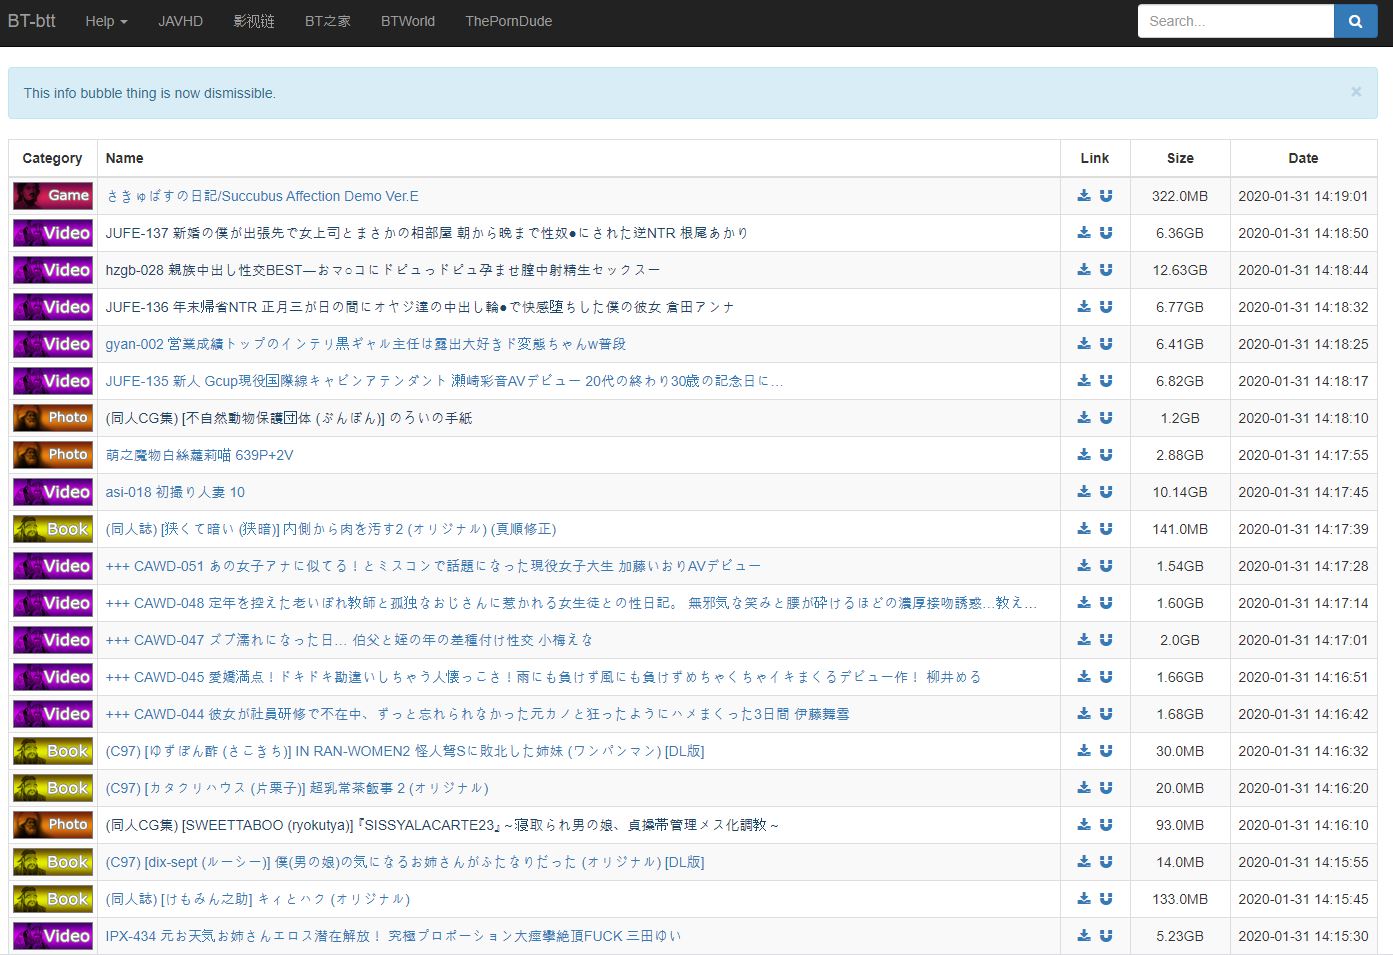The width and height of the screenshot is (1393, 955).
Task: Open magnet link for the 14.0MB Book row
Action: pos(1106,862)
